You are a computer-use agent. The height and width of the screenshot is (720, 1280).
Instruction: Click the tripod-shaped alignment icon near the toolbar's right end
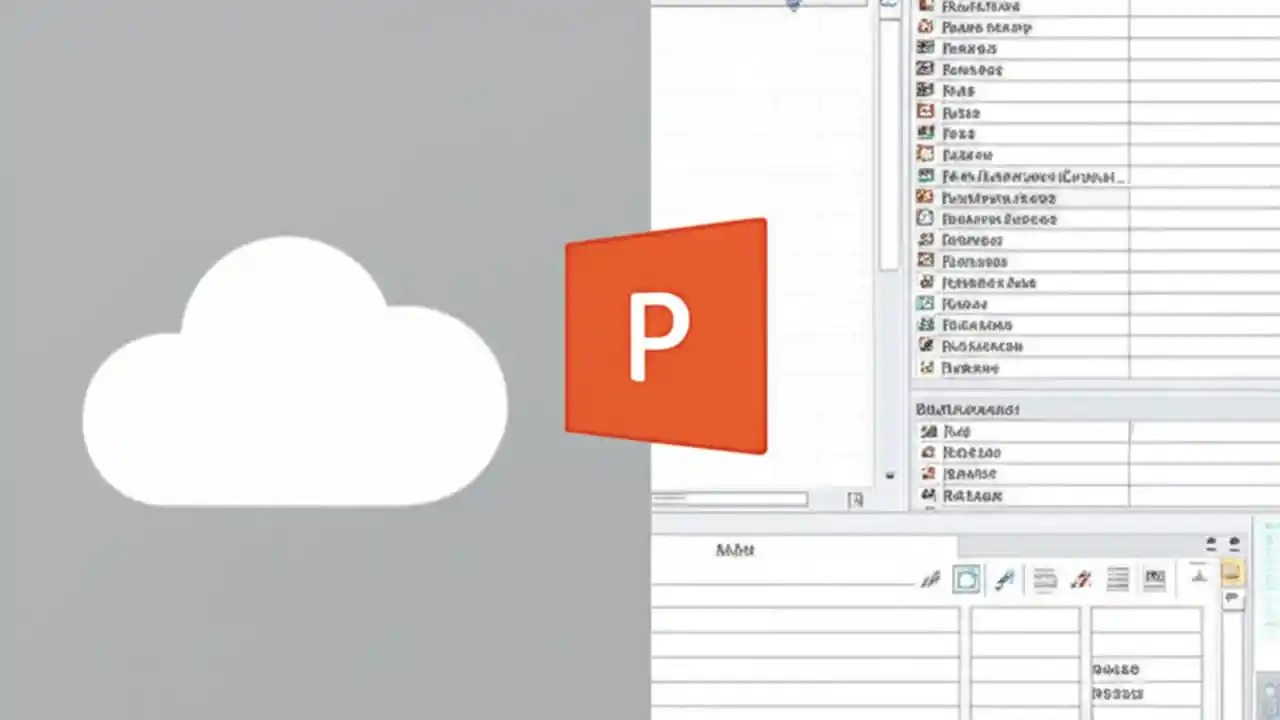[x=1198, y=577]
